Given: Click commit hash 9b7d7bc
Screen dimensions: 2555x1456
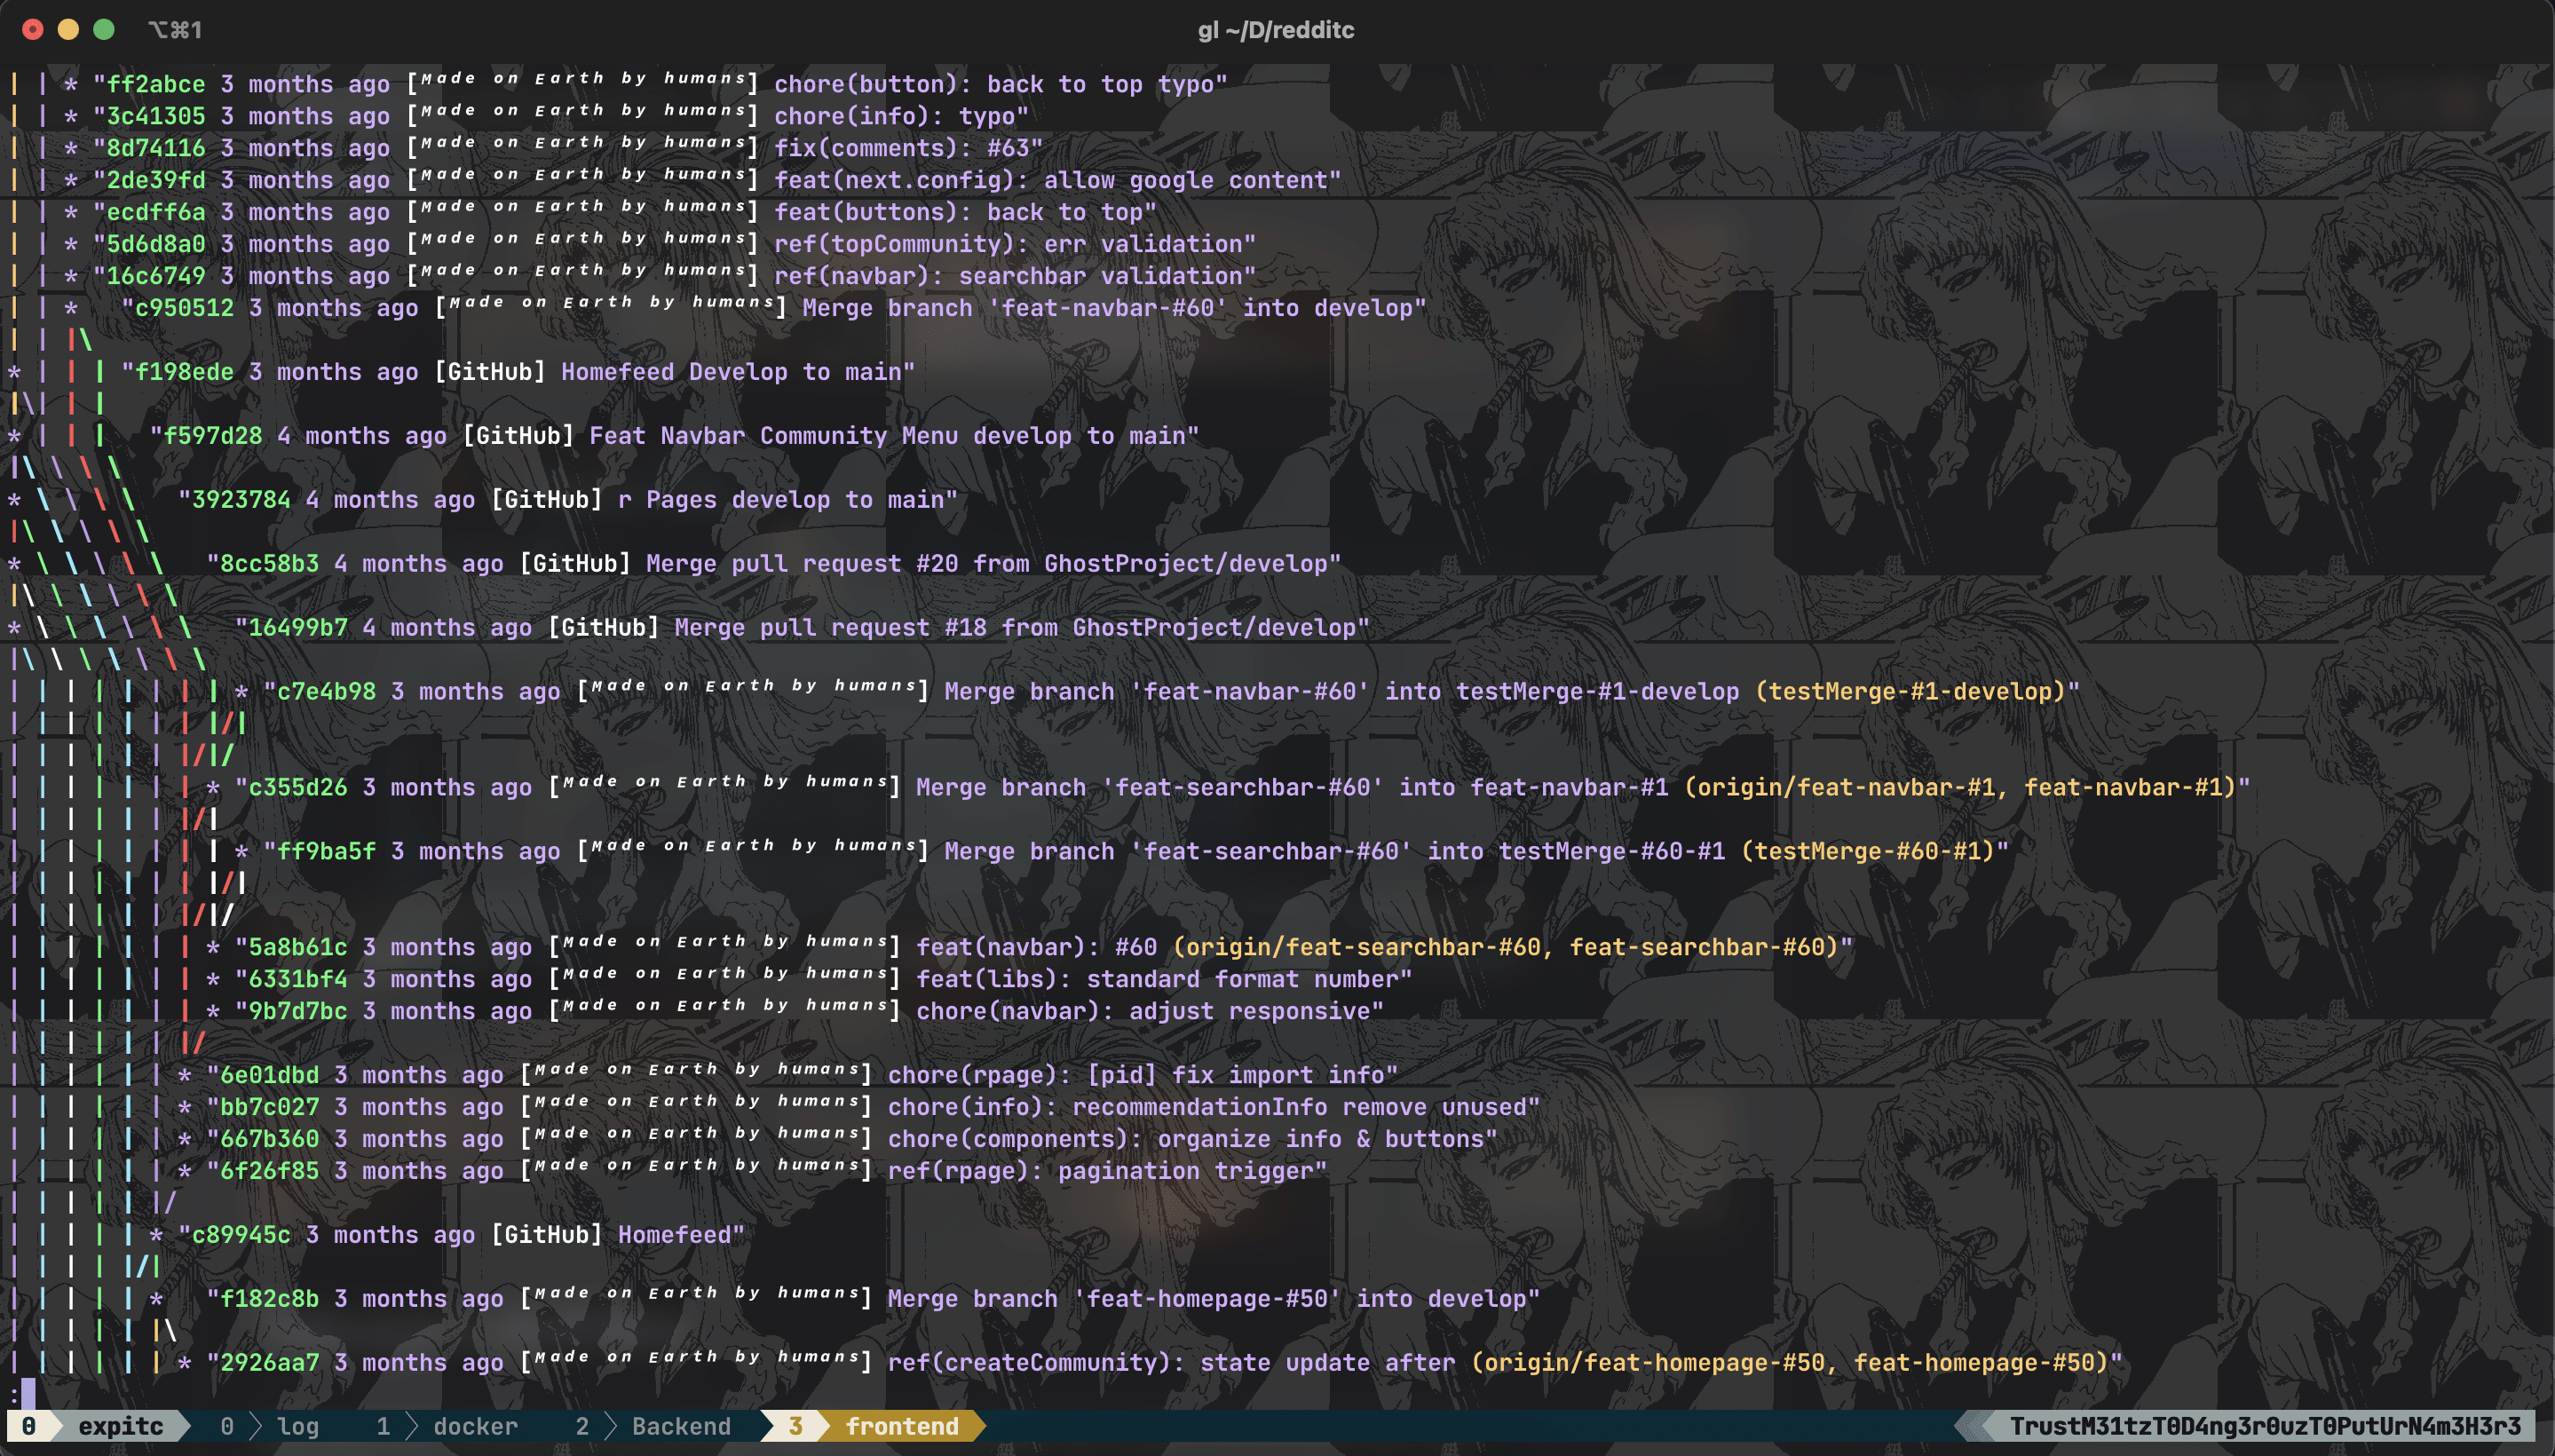Looking at the screenshot, I should click(x=298, y=1012).
